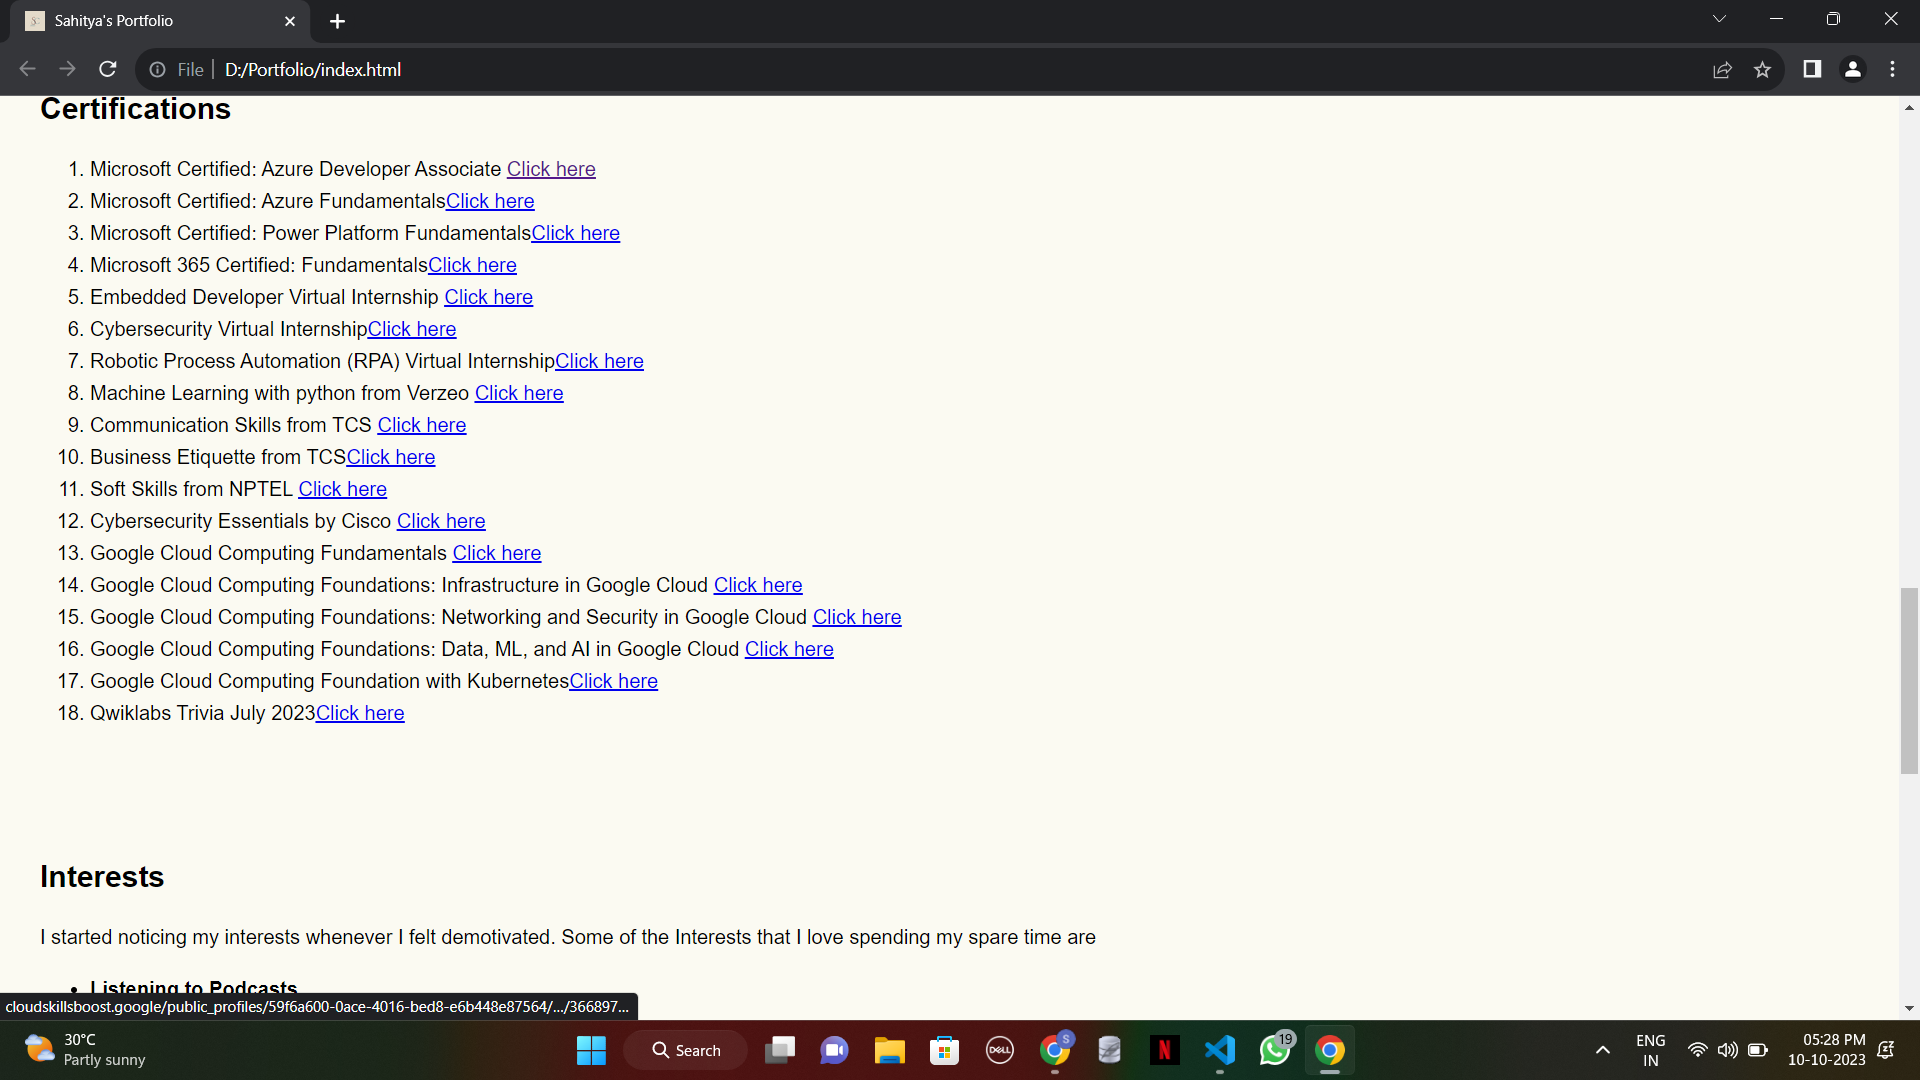Expand hidden system tray icons
The height and width of the screenshot is (1080, 1920).
pos(1603,1050)
